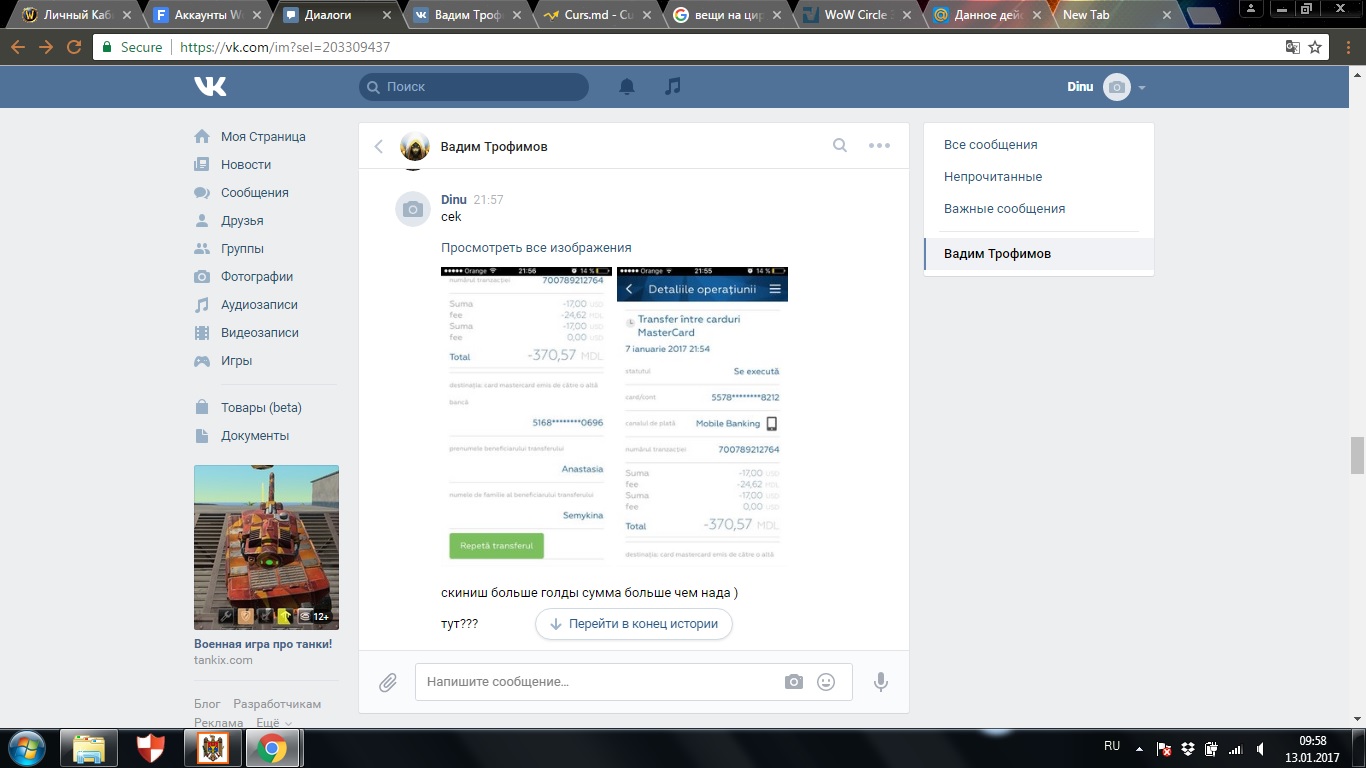Search within the conversation using magnifier

840,146
